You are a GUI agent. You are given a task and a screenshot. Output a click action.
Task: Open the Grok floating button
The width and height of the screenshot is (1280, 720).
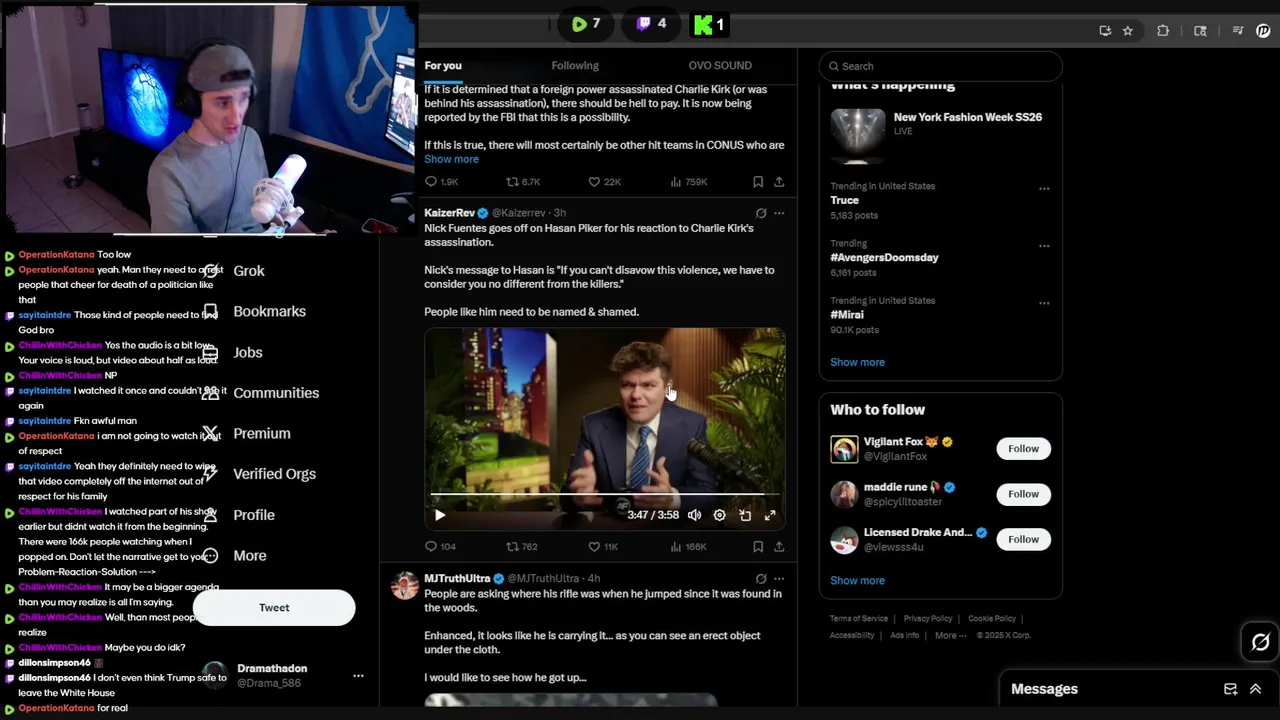(x=1260, y=643)
